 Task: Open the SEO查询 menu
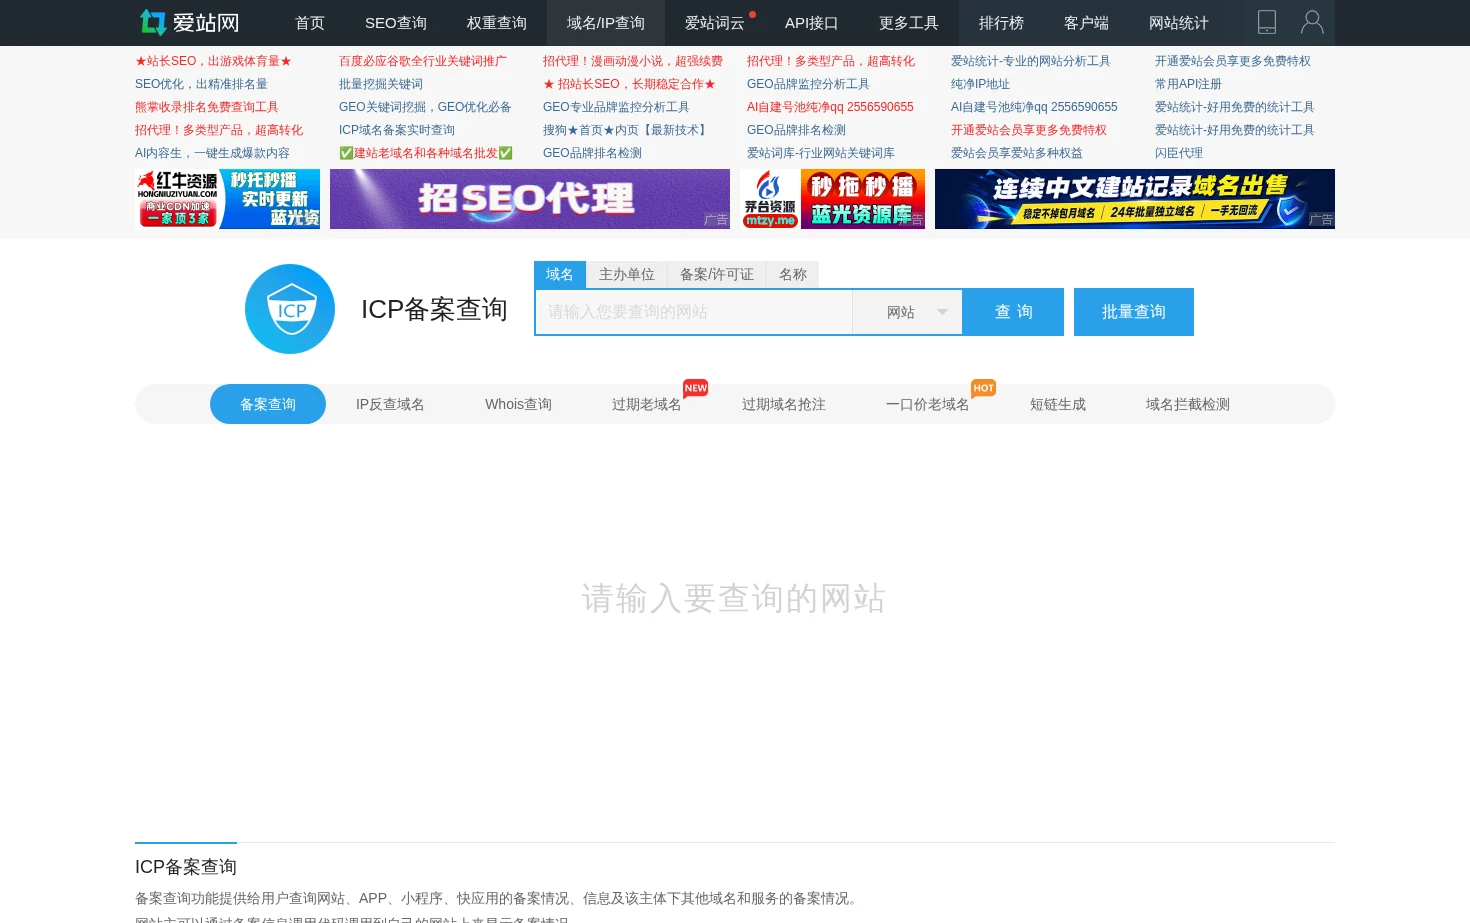coord(396,23)
